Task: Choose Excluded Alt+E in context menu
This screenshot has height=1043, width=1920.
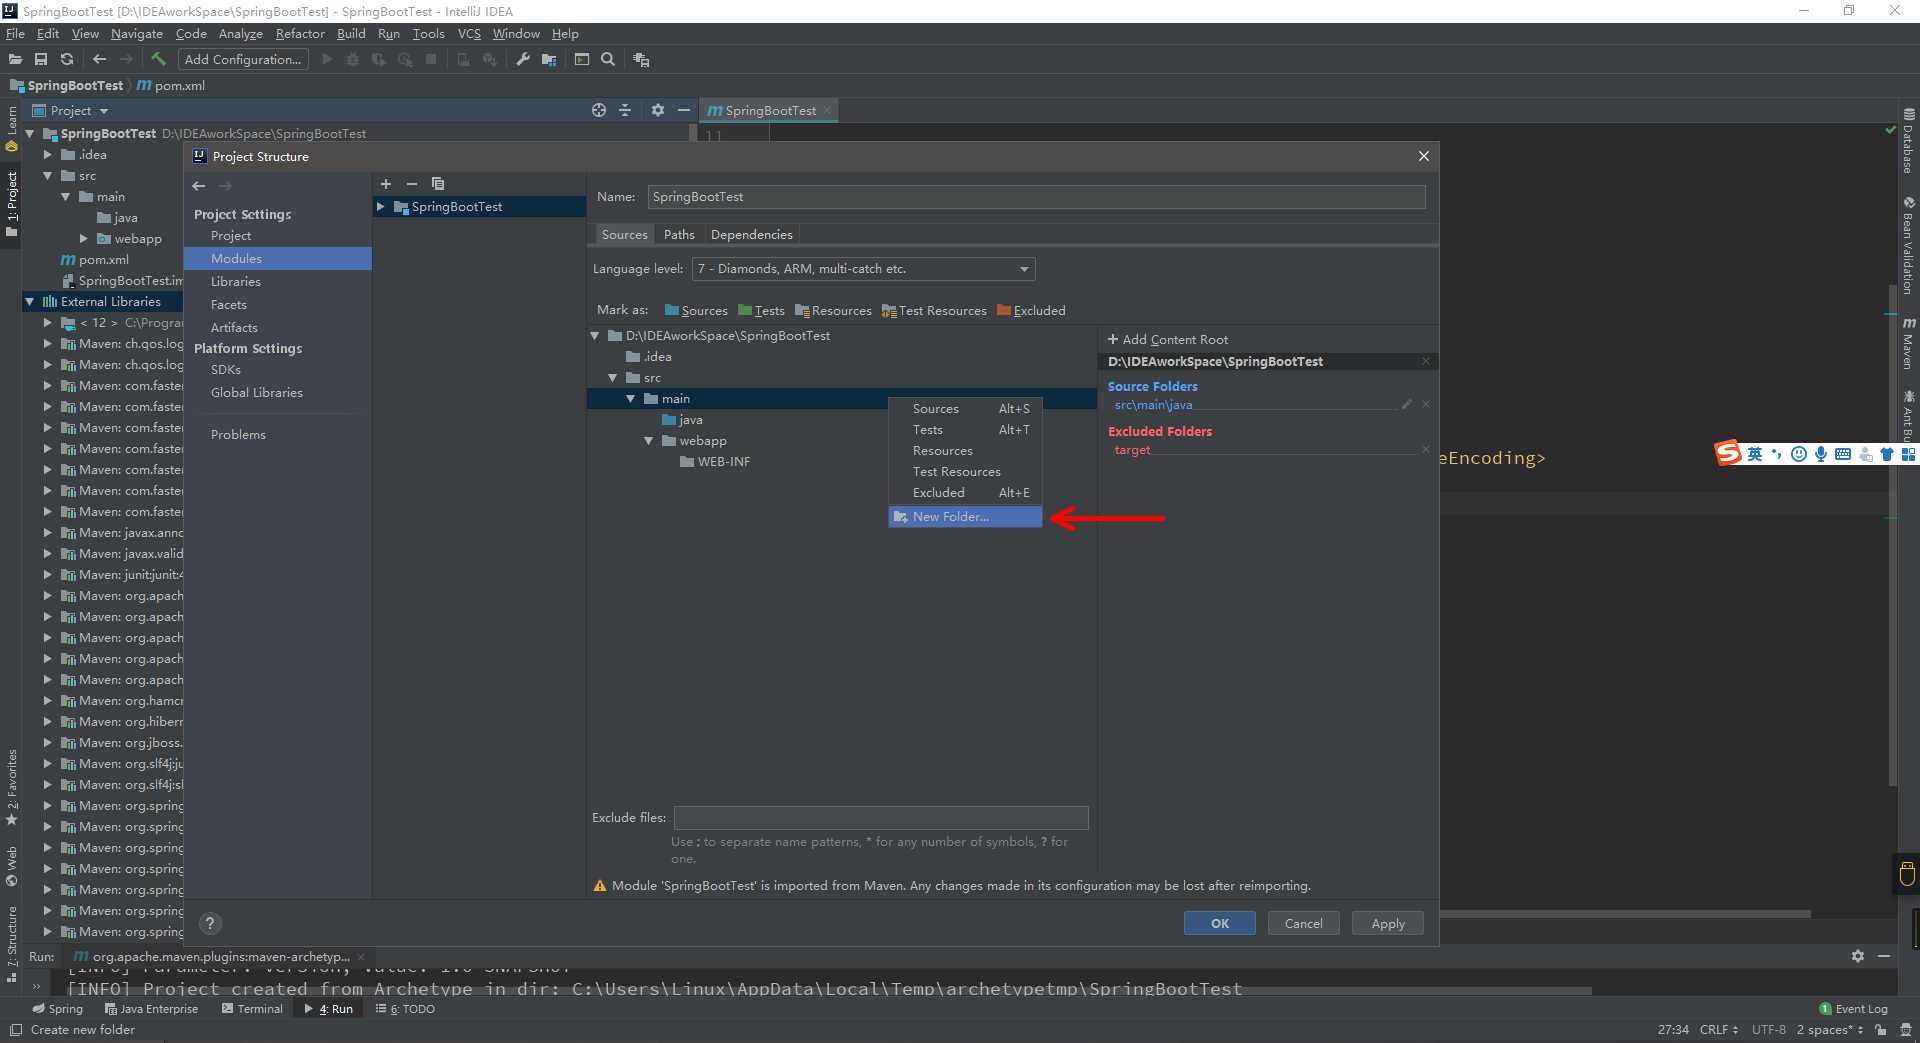Action: pos(965,493)
